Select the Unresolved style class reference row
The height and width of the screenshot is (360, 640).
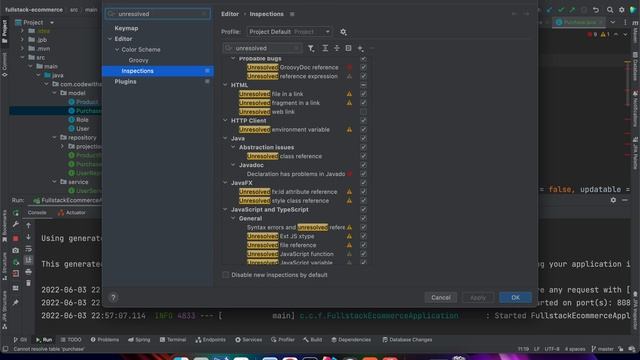(x=296, y=201)
